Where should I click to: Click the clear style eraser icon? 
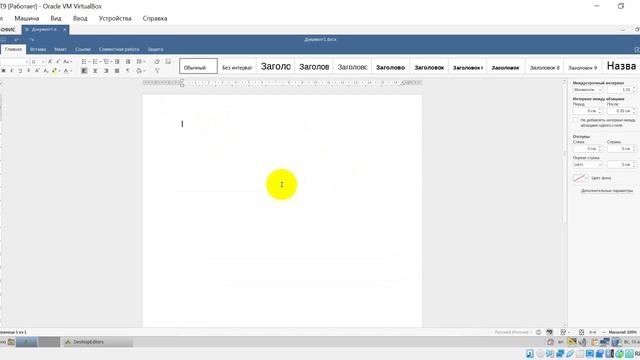[157, 62]
